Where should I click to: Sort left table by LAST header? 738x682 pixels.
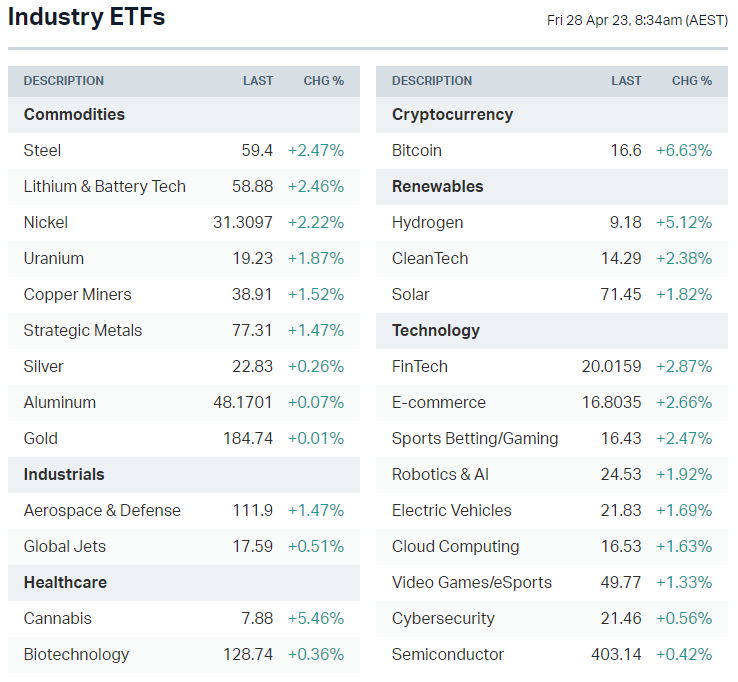tap(257, 81)
